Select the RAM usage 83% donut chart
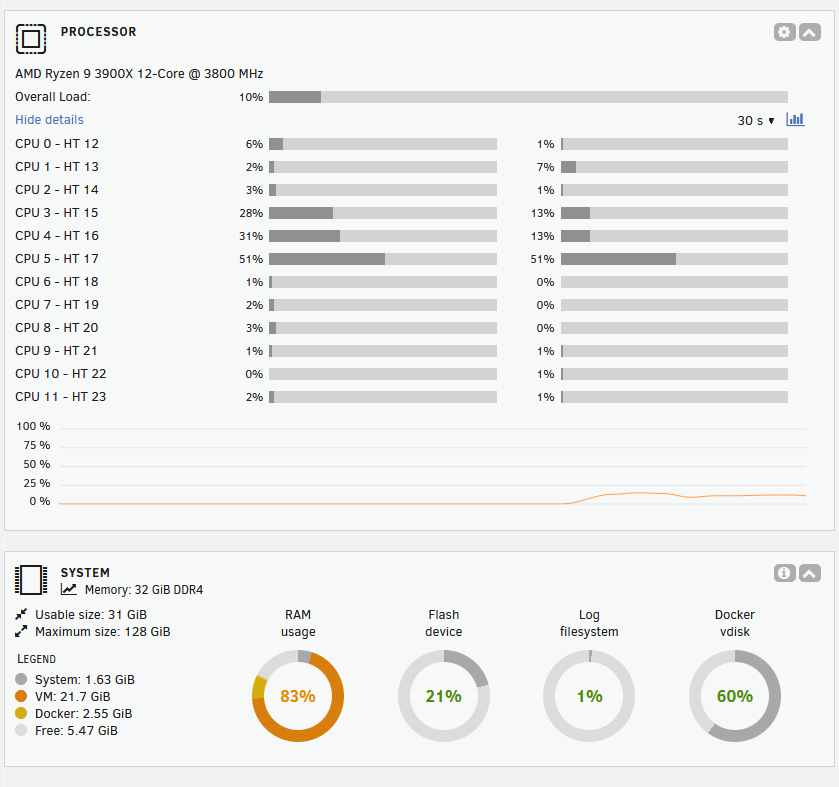This screenshot has height=787, width=839. pyautogui.click(x=298, y=696)
